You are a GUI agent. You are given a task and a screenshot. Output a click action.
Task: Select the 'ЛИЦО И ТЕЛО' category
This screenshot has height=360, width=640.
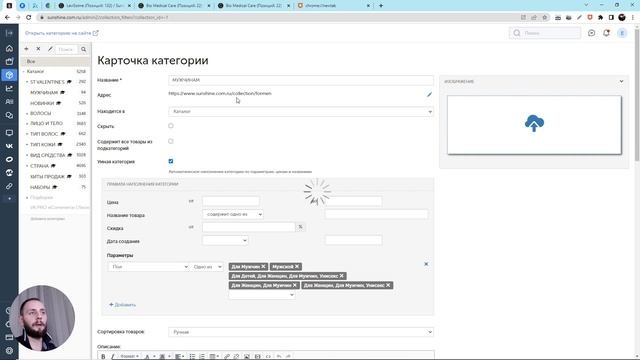[x=46, y=123]
